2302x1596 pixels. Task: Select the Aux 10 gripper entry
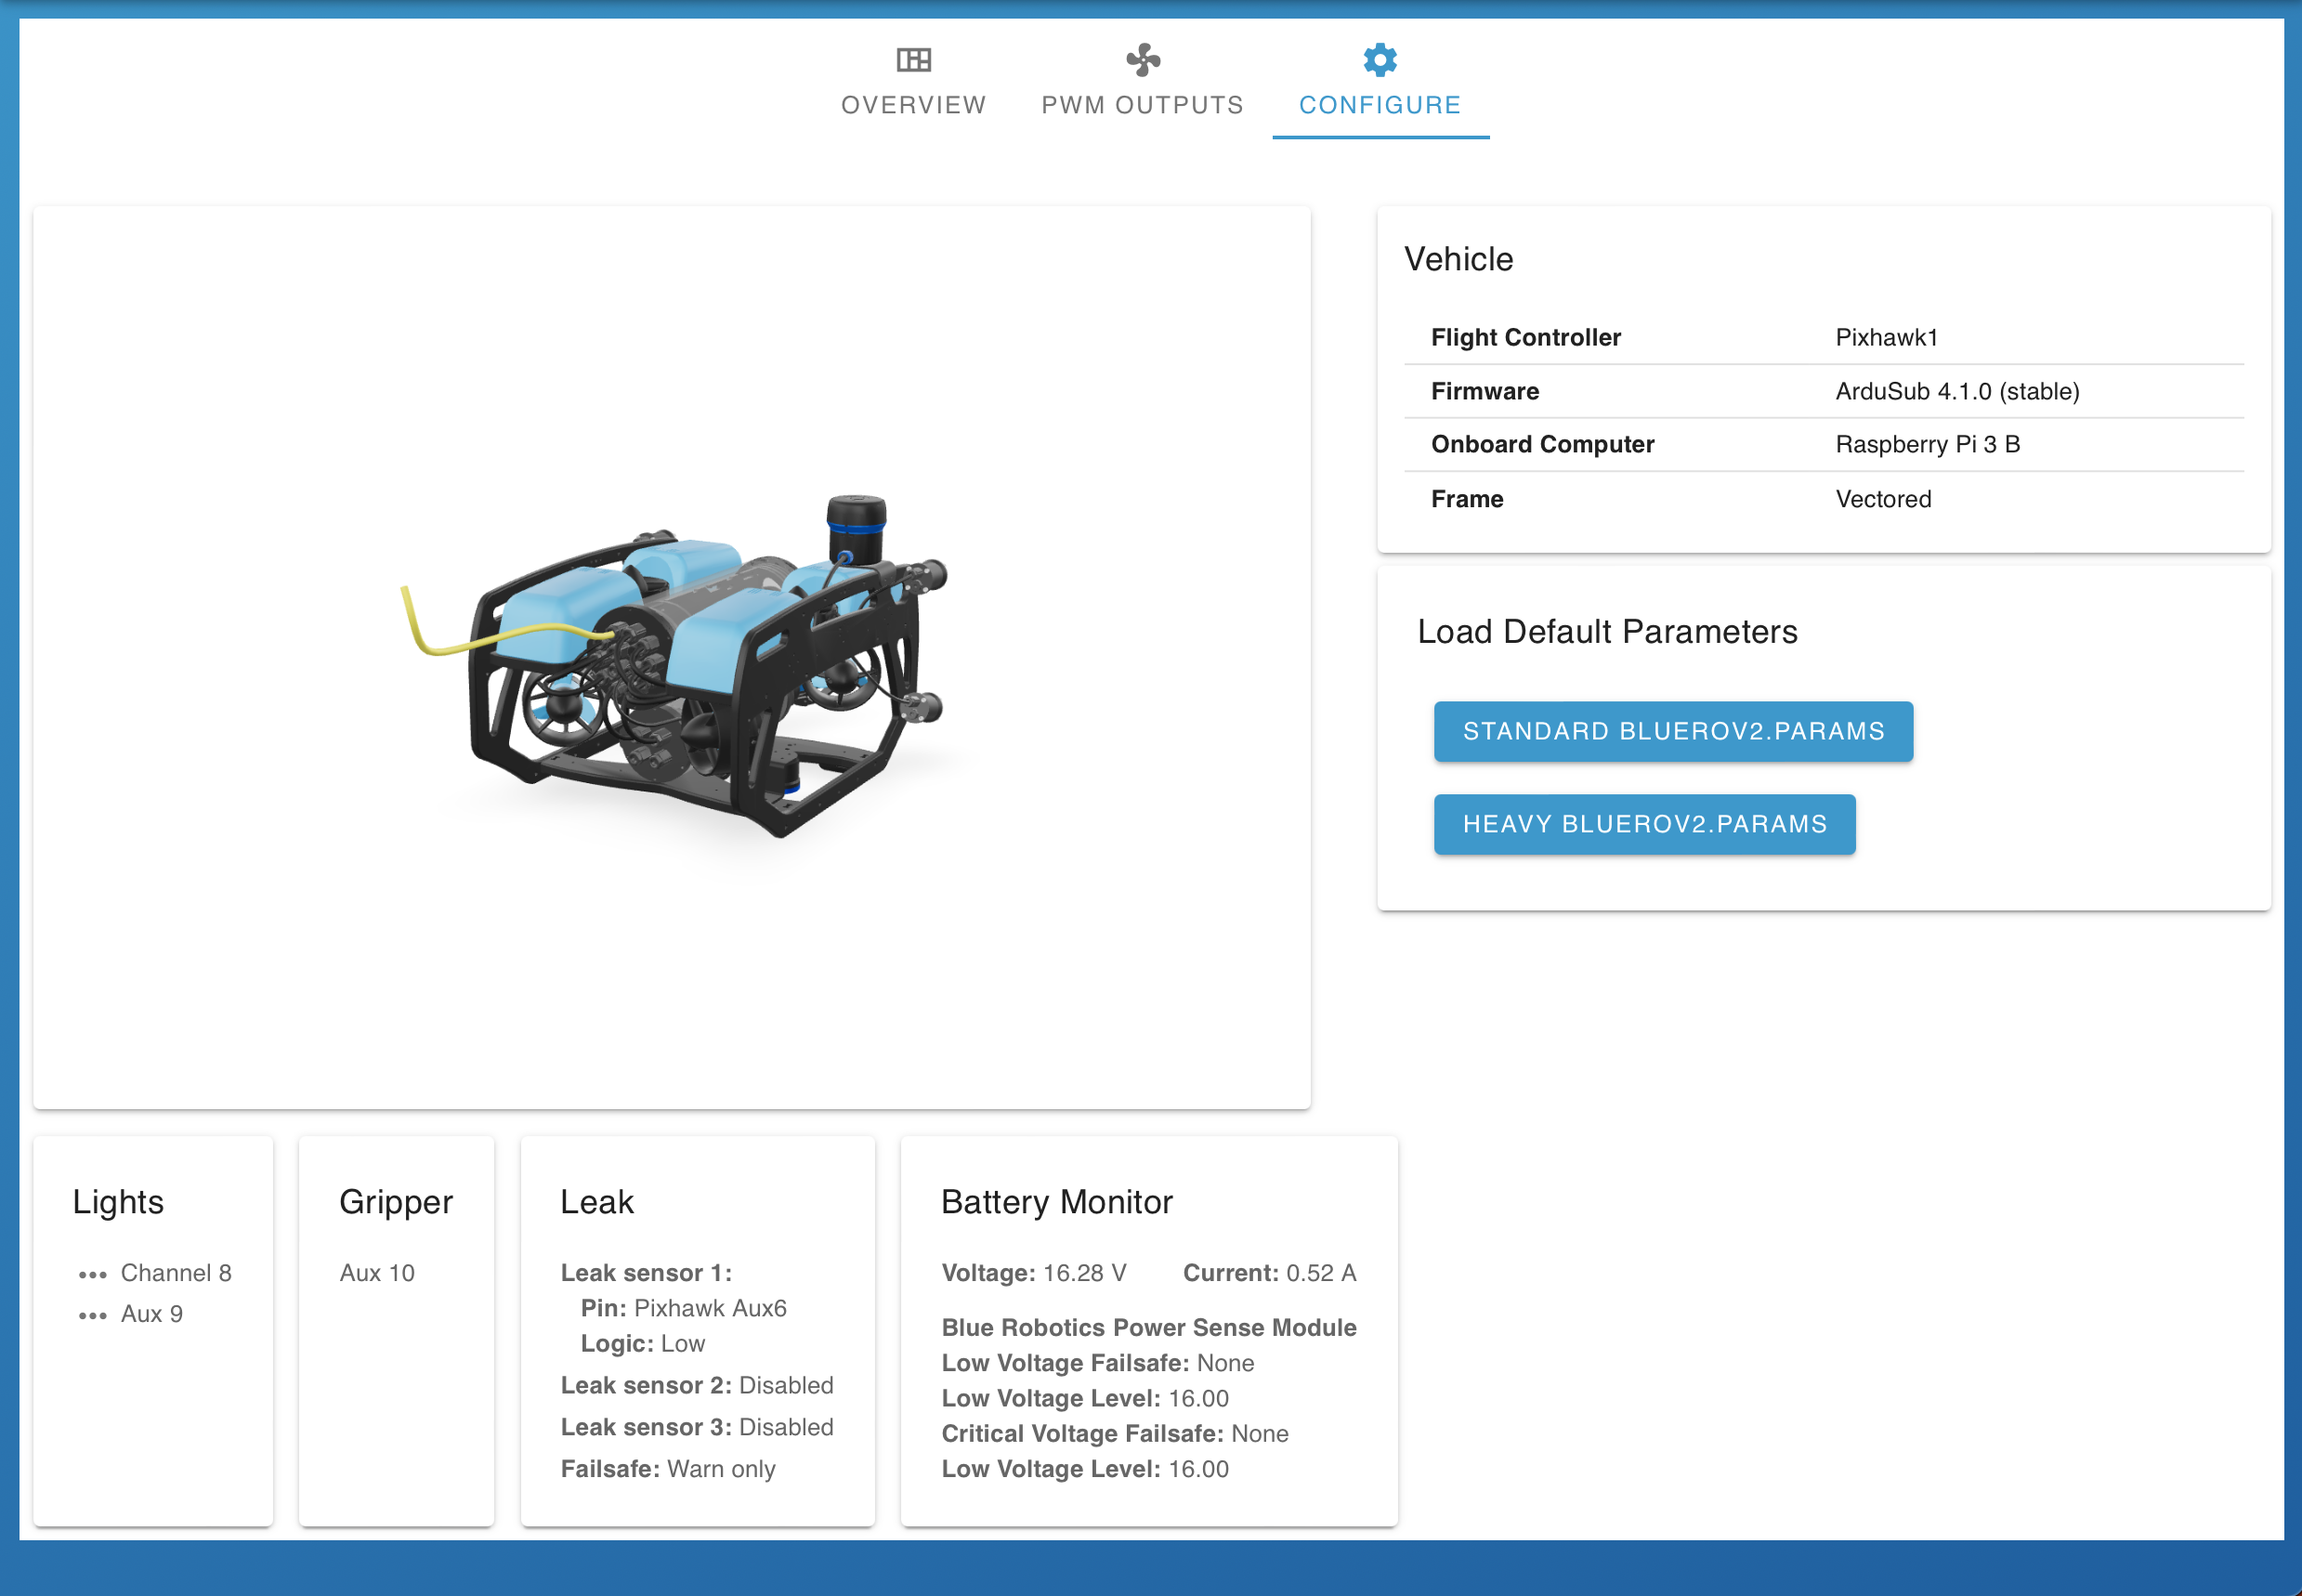[x=377, y=1273]
